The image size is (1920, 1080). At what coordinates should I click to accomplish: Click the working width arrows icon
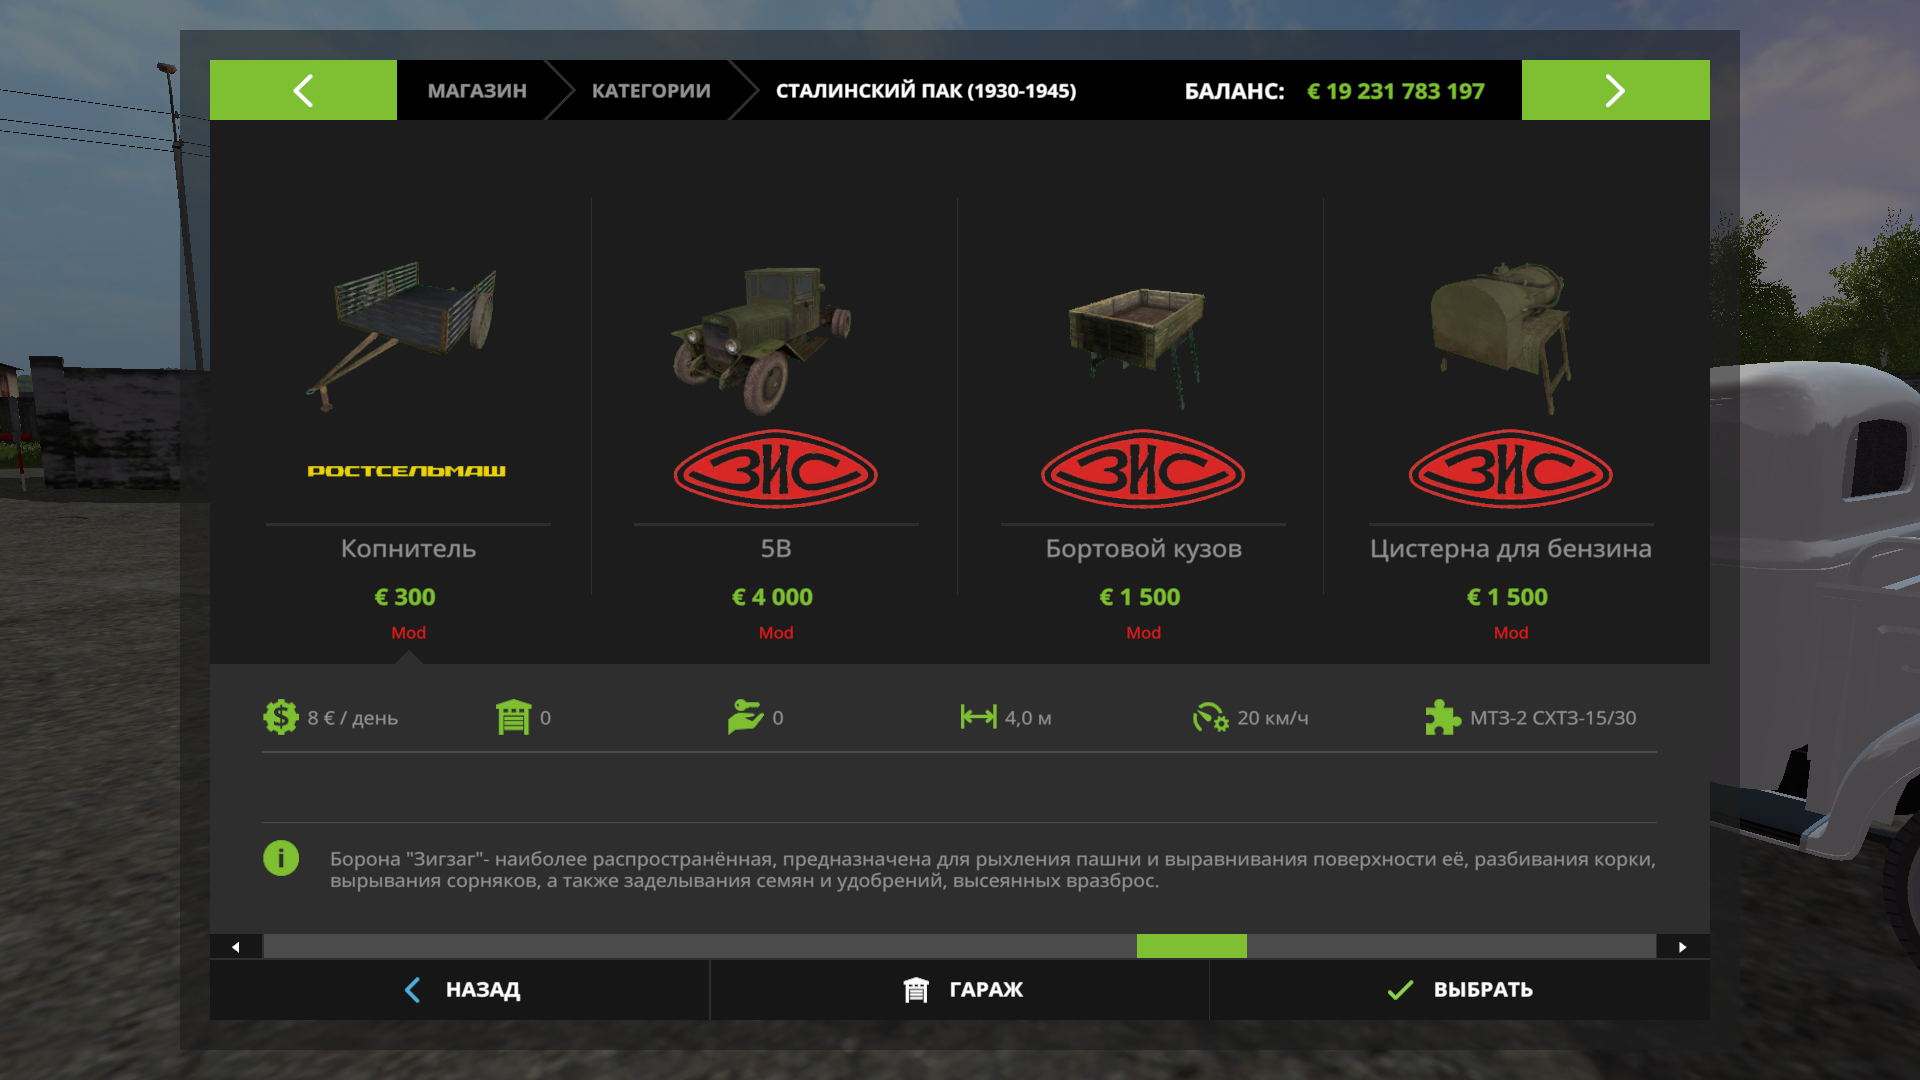pyautogui.click(x=978, y=717)
